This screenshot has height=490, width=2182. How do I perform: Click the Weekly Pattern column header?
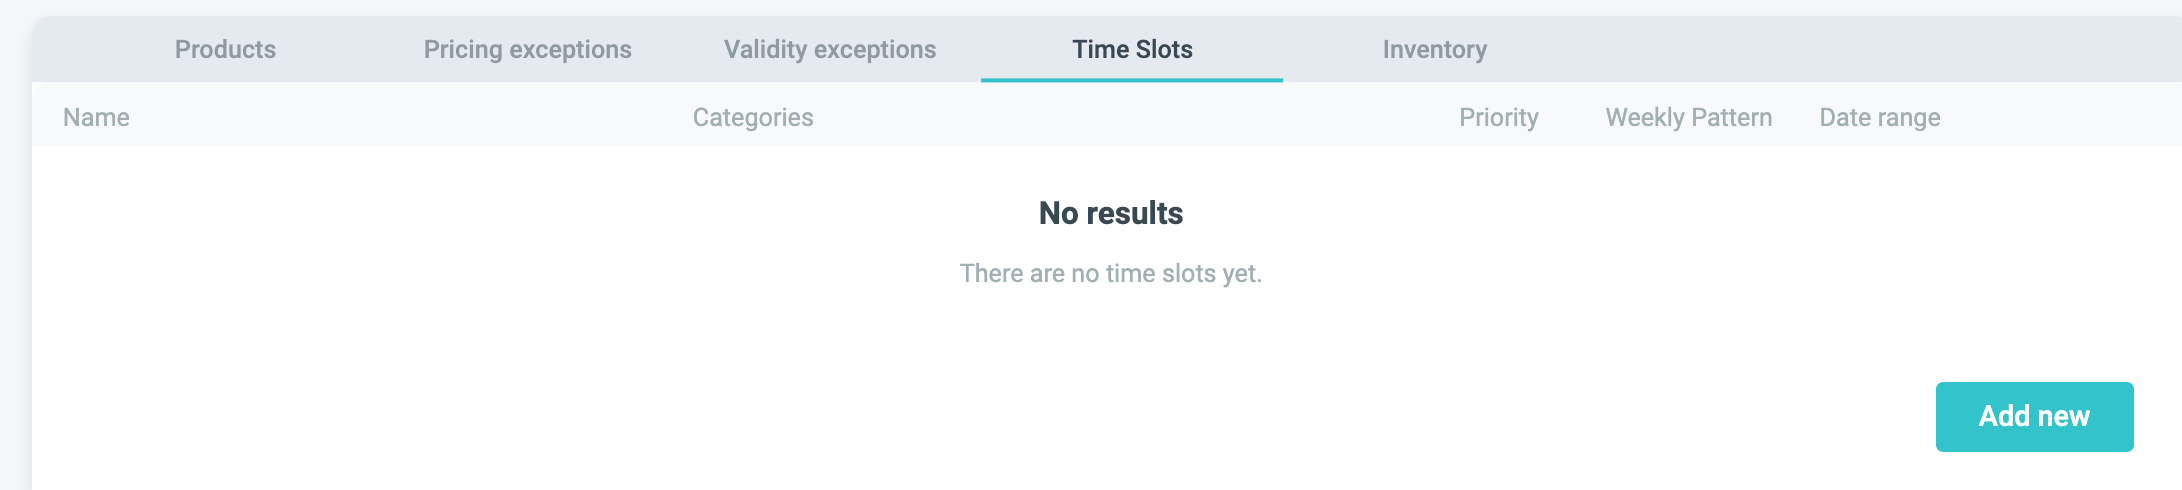(x=1688, y=117)
